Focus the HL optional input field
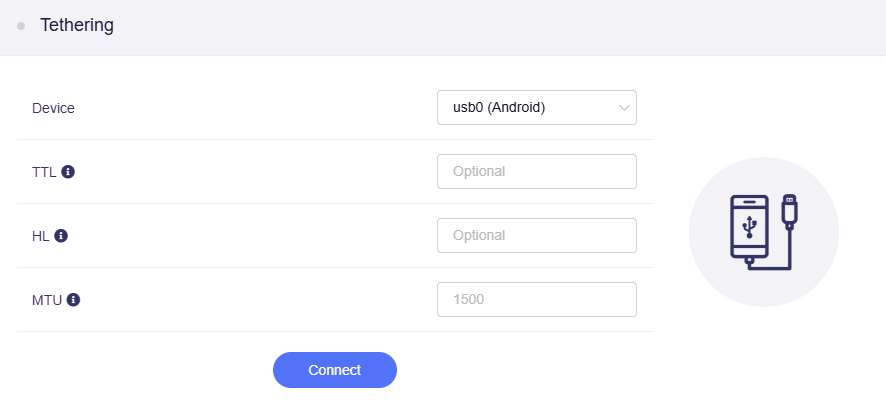The height and width of the screenshot is (406, 886). pos(537,236)
